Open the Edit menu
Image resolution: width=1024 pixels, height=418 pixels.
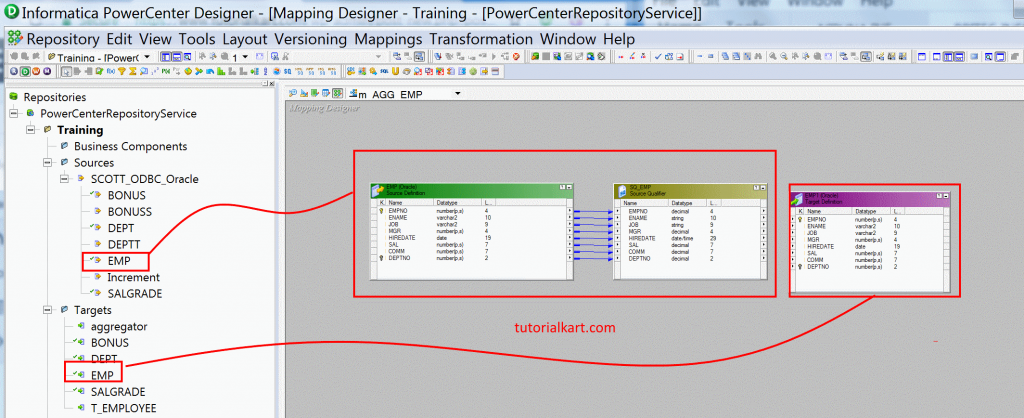pos(120,39)
